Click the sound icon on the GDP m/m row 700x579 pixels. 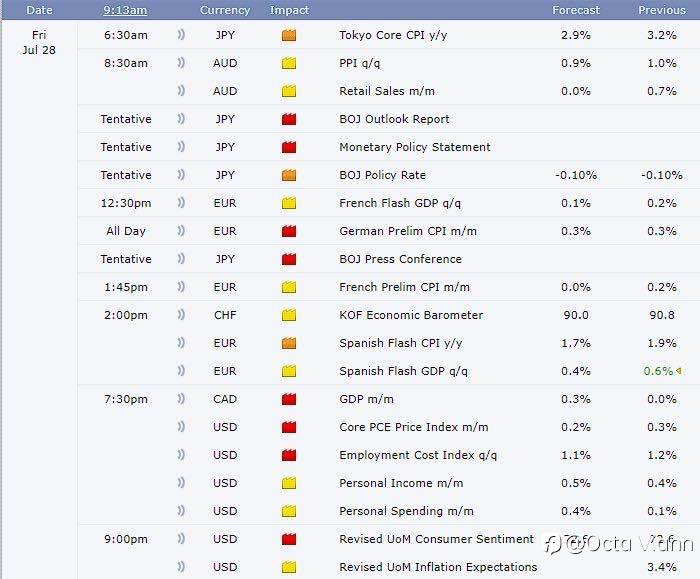(181, 399)
